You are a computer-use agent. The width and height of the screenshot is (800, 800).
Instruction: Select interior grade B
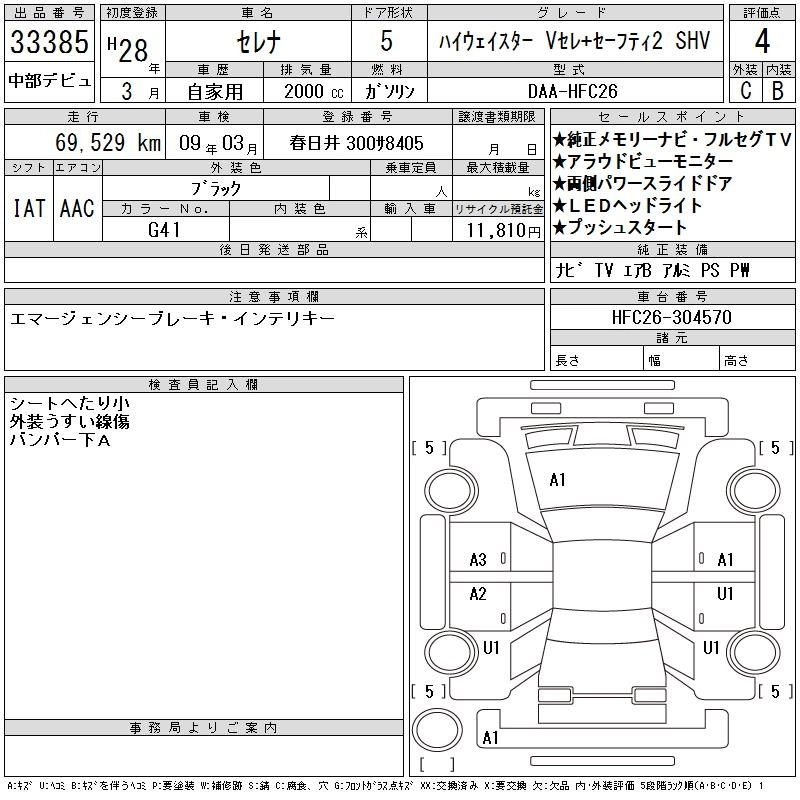click(x=778, y=91)
